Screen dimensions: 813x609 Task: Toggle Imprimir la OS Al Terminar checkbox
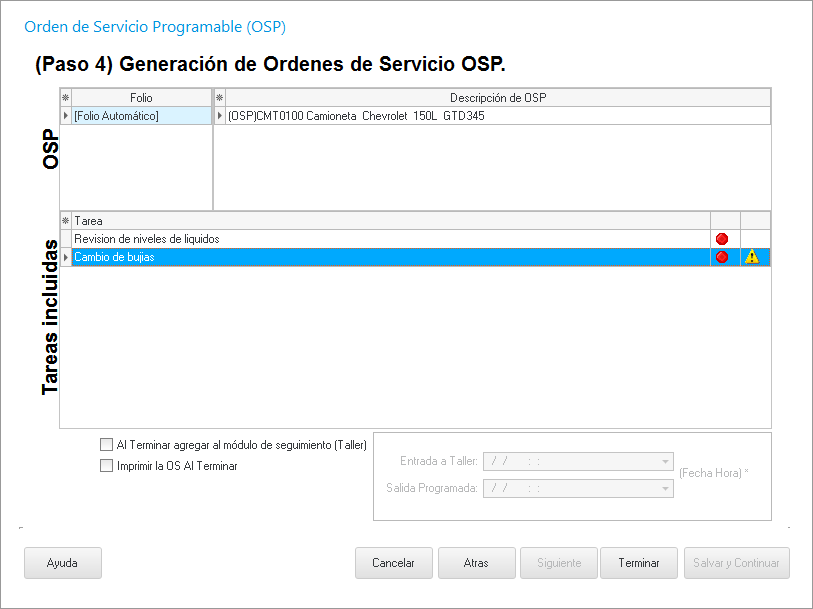tap(106, 465)
